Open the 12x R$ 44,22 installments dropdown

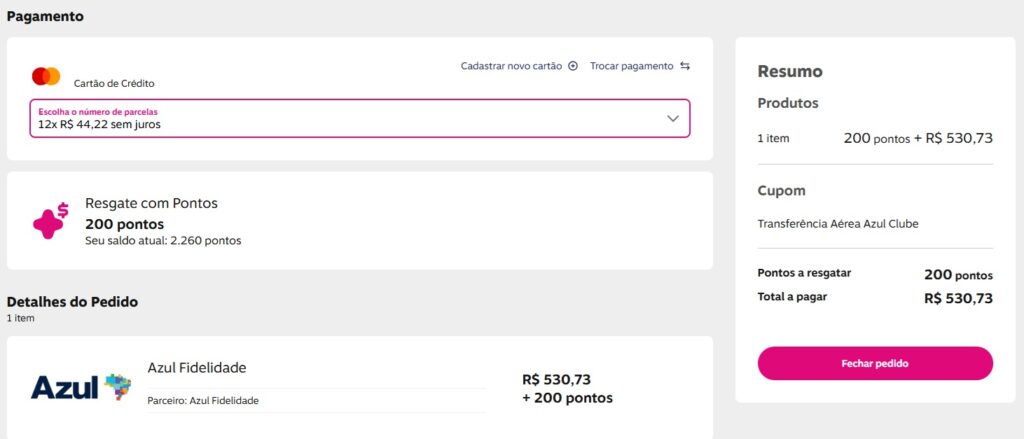click(359, 118)
